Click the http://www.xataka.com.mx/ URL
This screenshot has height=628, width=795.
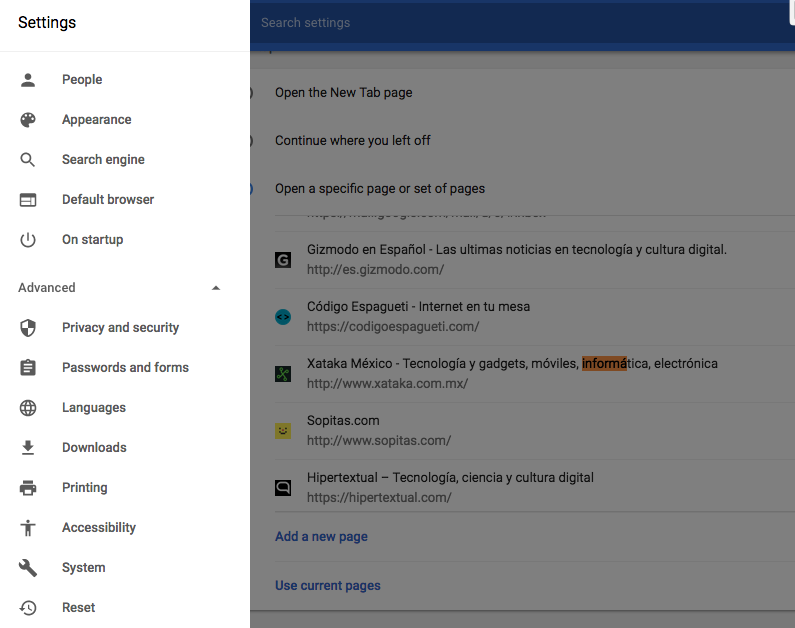(x=387, y=384)
